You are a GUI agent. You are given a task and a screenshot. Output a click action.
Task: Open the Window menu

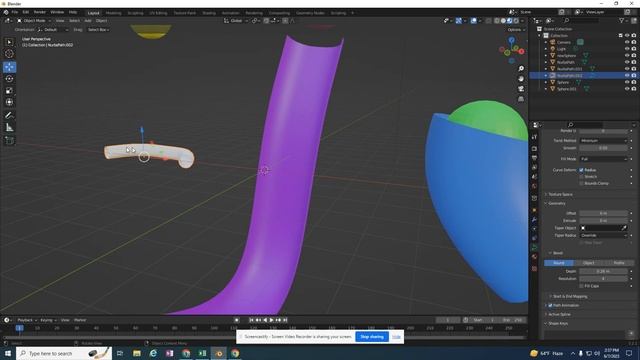(57, 12)
